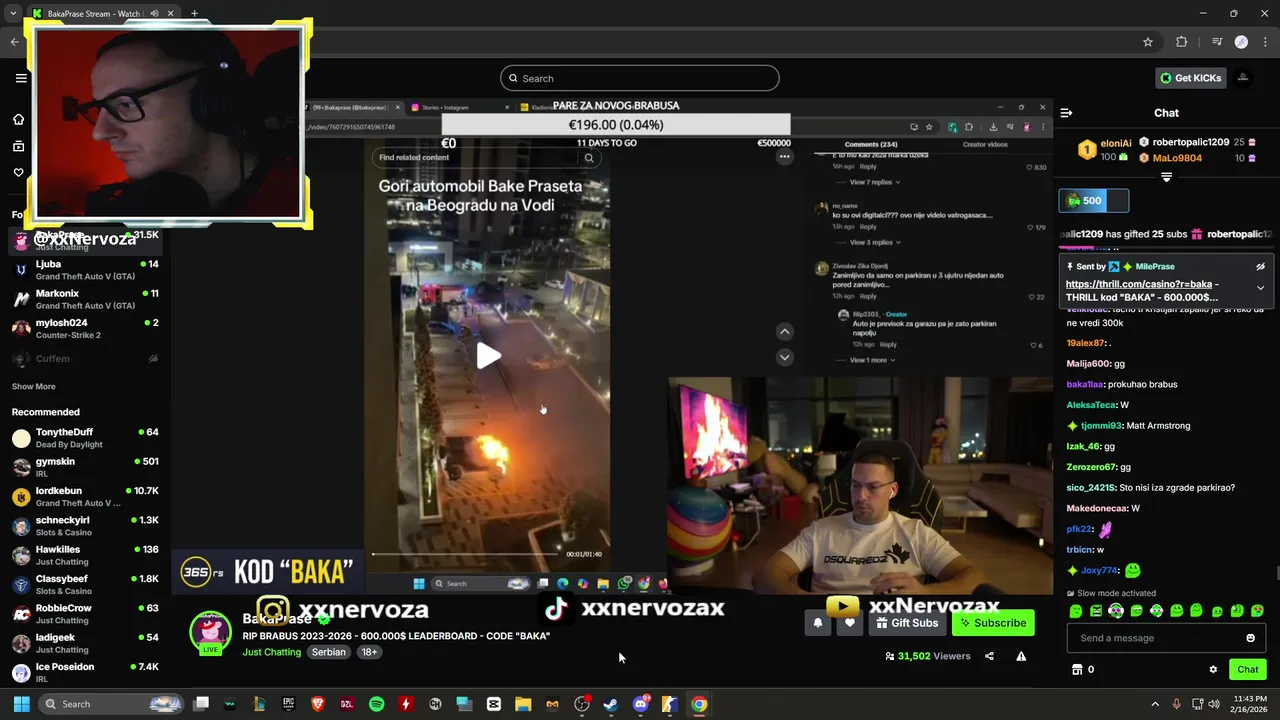The image size is (1280, 720).
Task: Open Ljuba channel in sidebar
Action: coord(85,270)
